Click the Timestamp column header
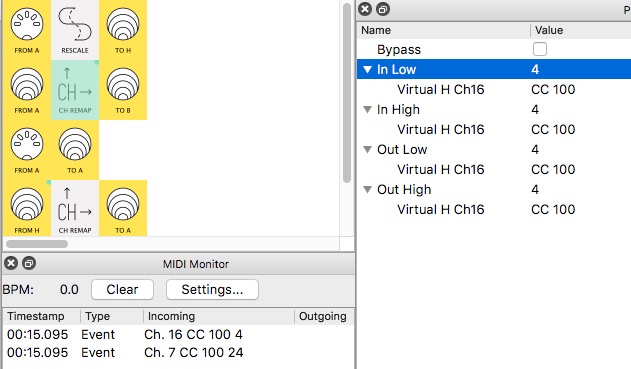 click(41, 316)
